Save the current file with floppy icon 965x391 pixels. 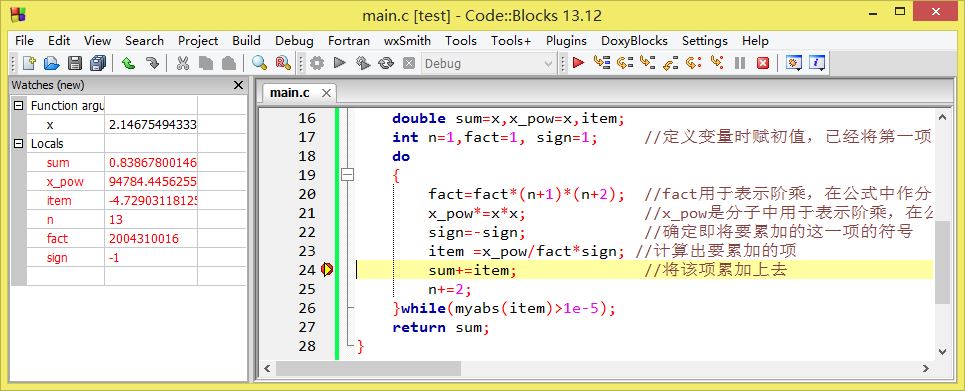[x=75, y=63]
